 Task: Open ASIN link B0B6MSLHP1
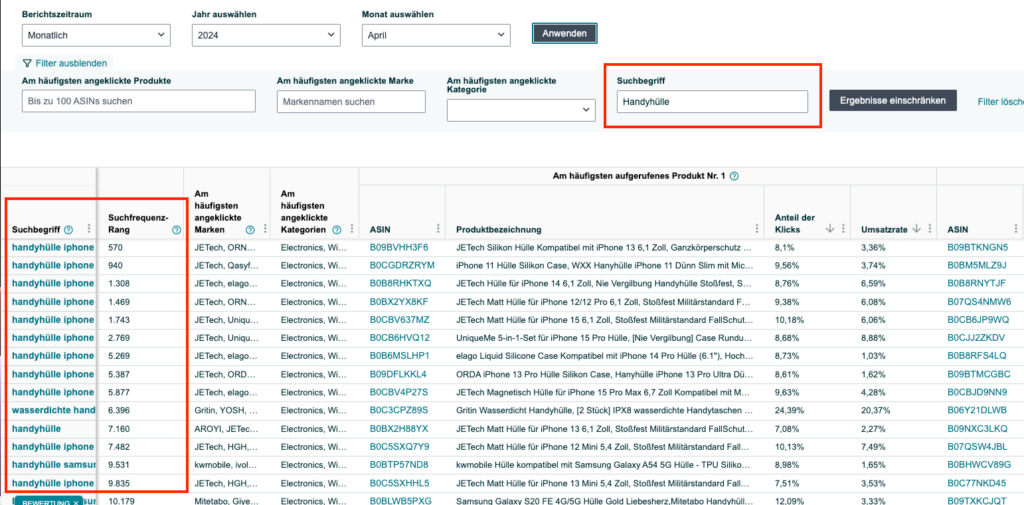click(x=399, y=356)
